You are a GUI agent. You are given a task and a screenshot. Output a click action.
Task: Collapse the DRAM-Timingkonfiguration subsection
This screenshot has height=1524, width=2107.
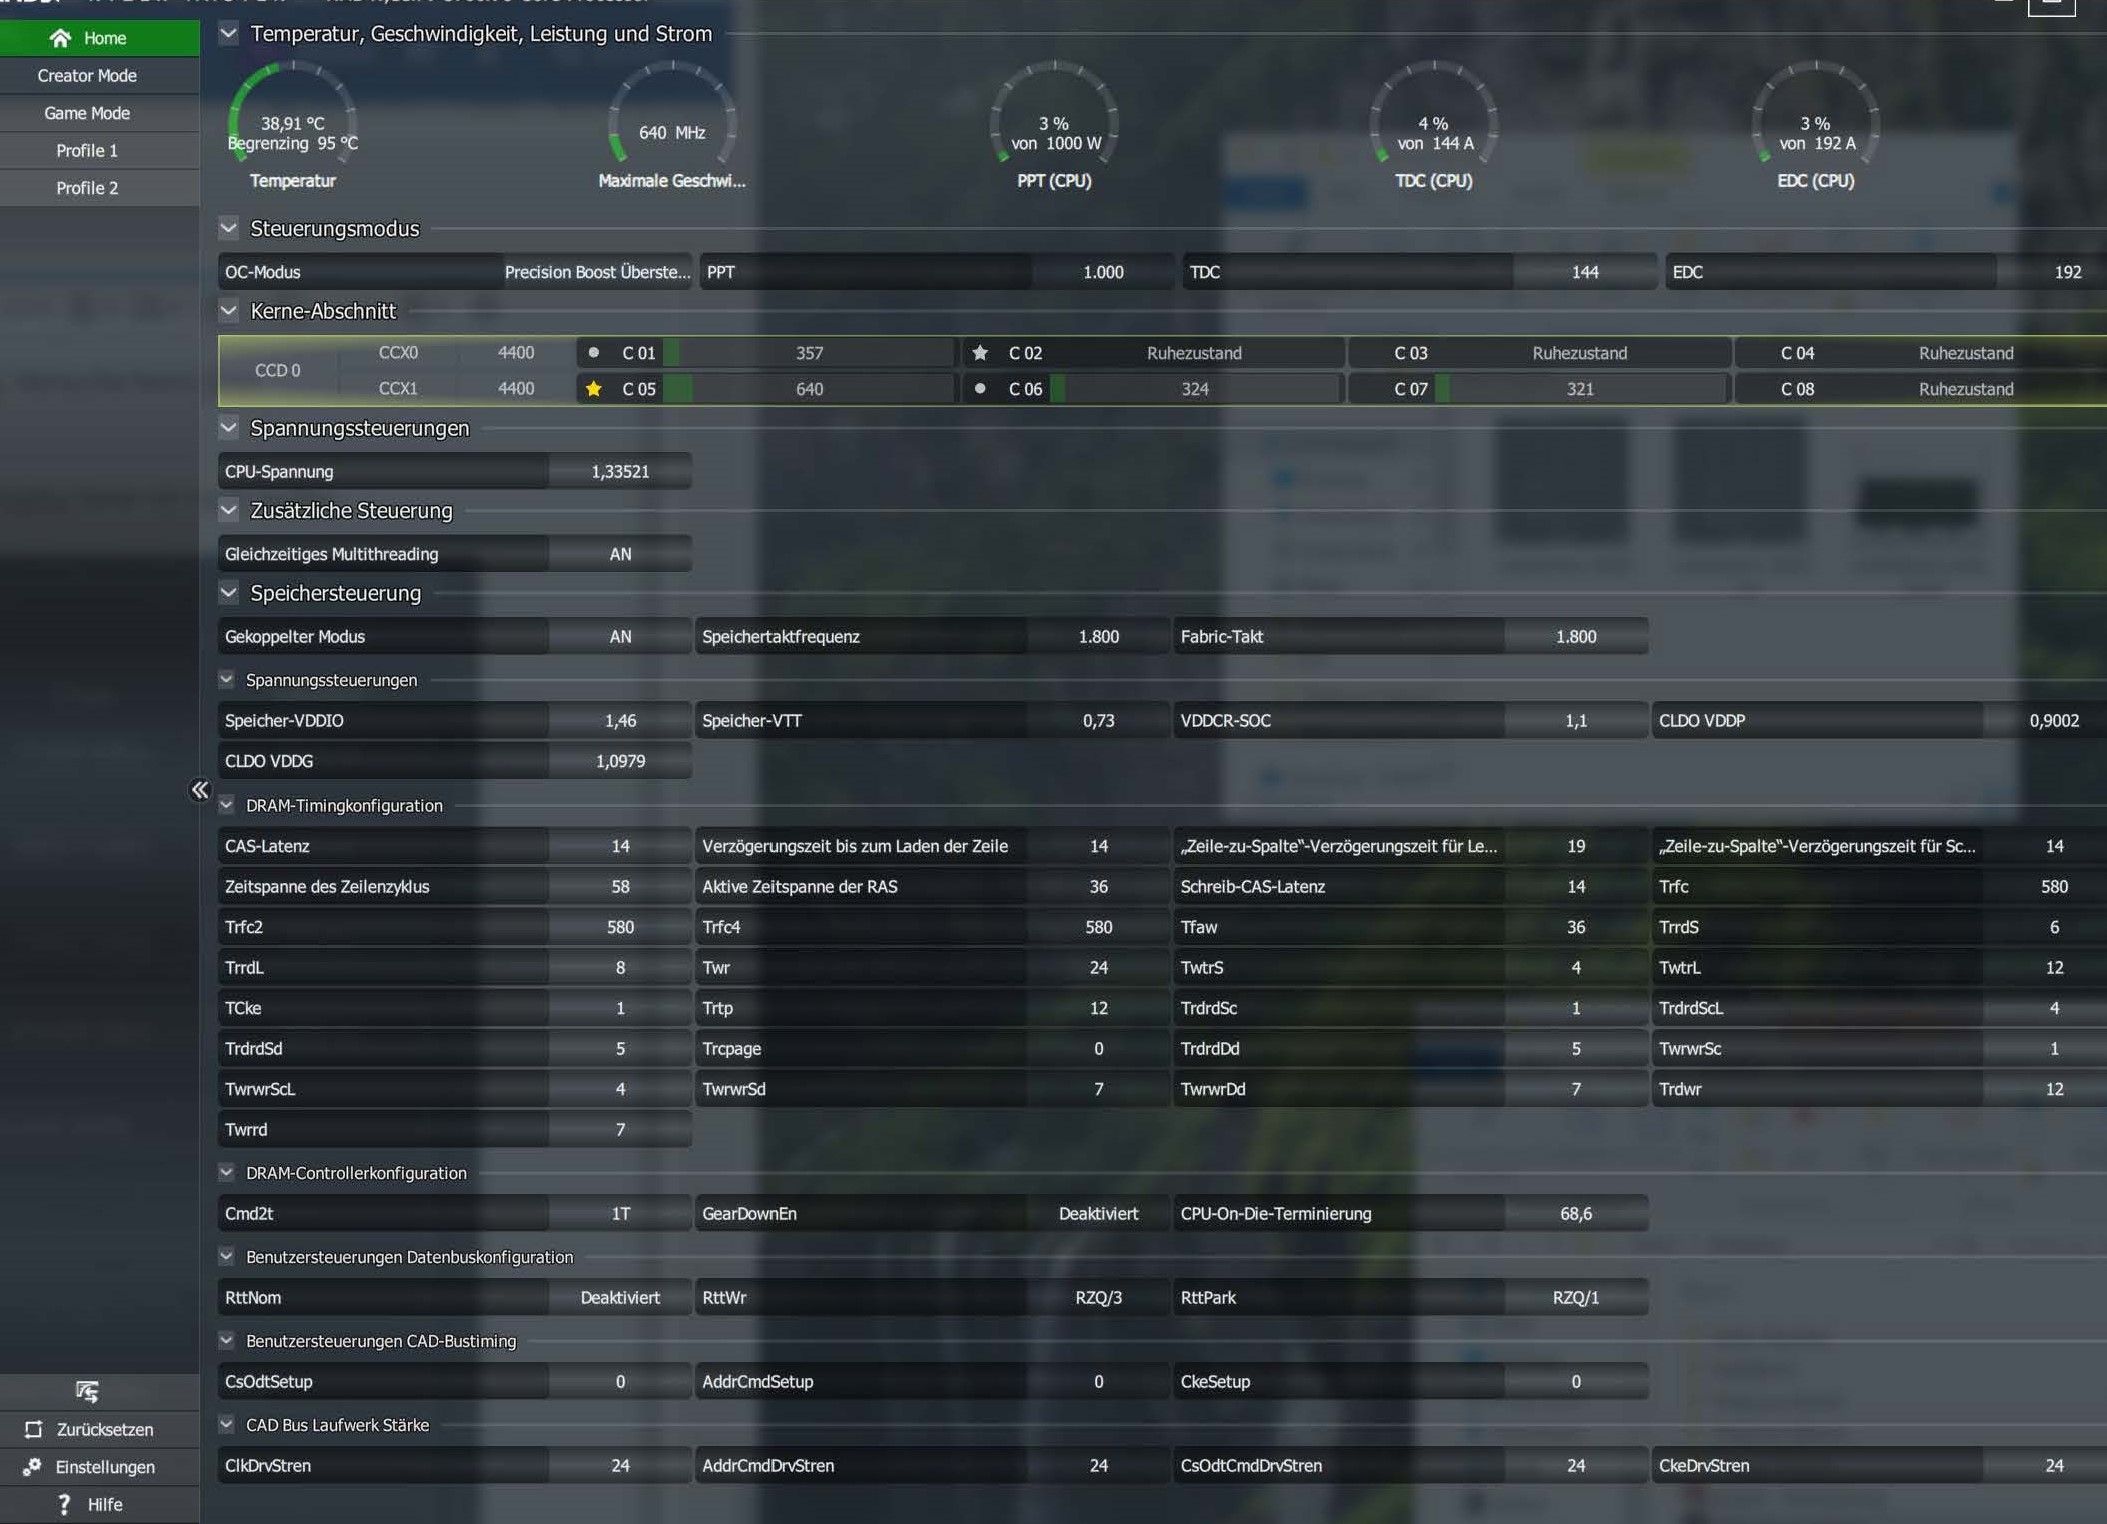click(227, 805)
